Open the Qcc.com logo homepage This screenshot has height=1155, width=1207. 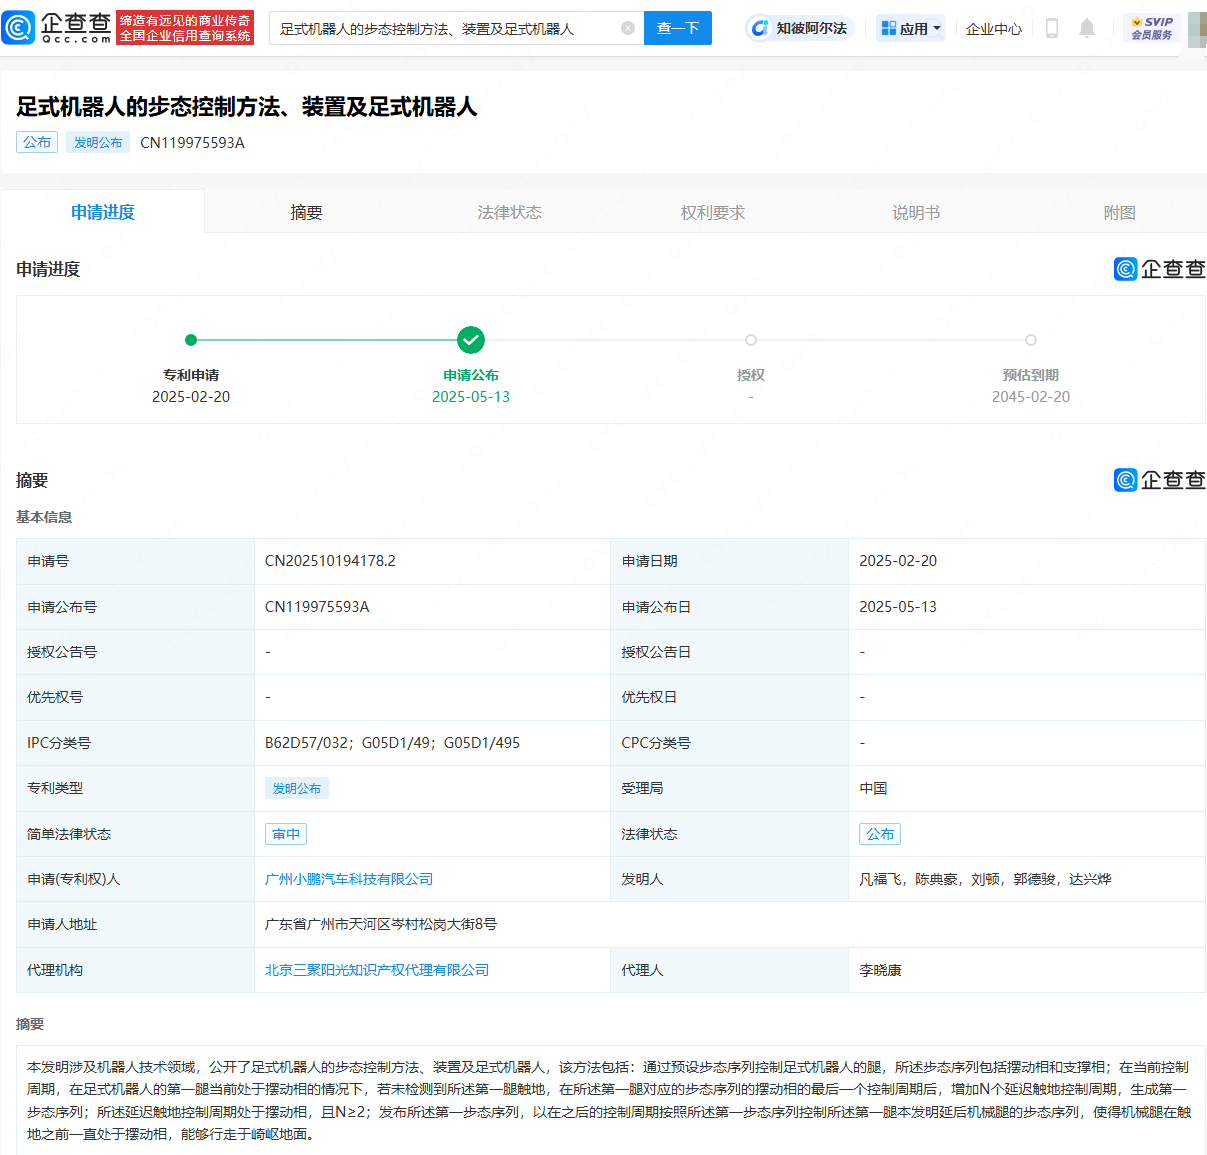tap(57, 28)
